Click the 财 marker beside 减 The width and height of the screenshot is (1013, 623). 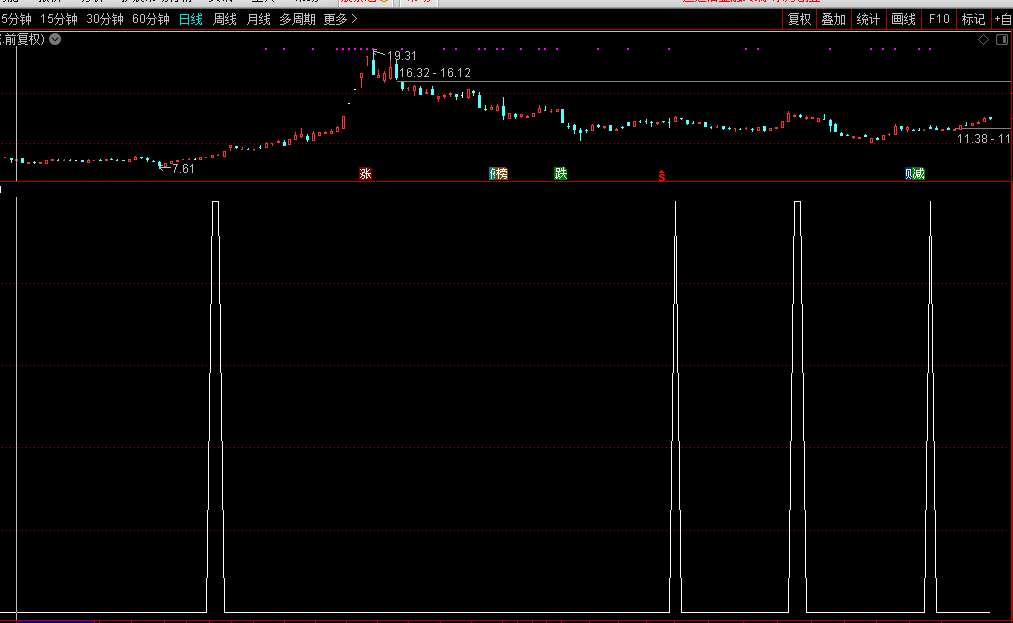click(x=909, y=174)
